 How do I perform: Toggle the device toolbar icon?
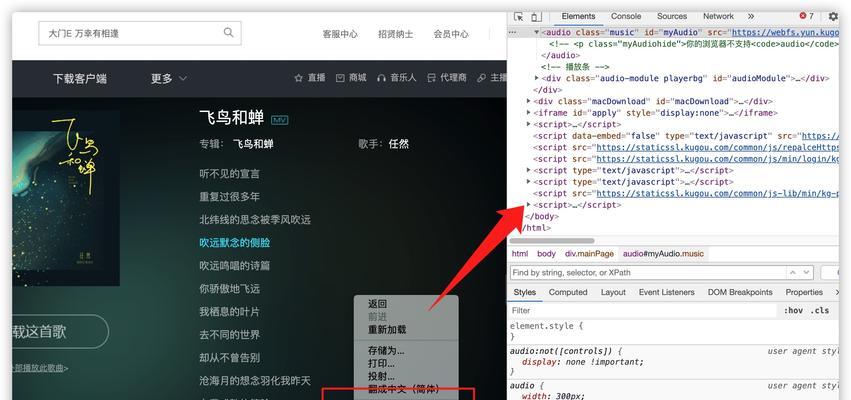[x=536, y=16]
